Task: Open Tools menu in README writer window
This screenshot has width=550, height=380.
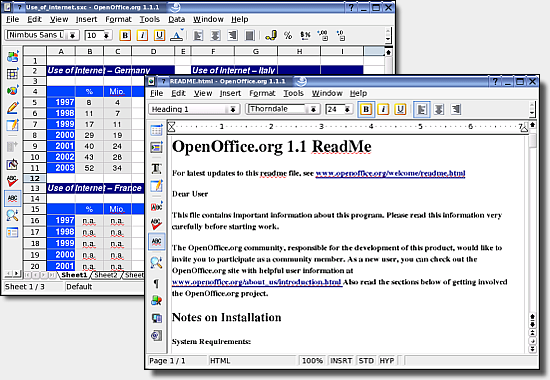Action: tap(293, 93)
